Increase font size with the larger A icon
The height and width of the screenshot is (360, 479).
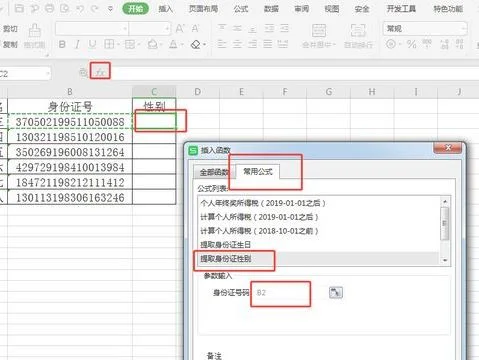(x=180, y=29)
